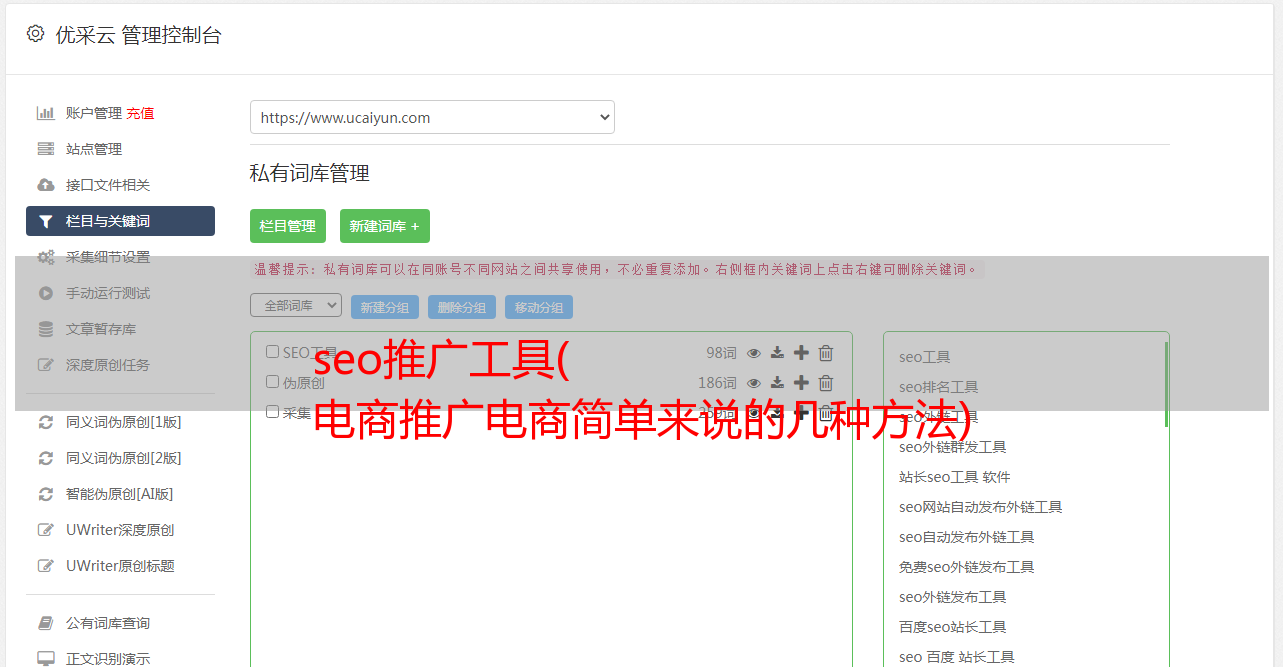The height and width of the screenshot is (667, 1283).
Task: Open UWriter原创标题 in the sidebar
Action: [x=120, y=566]
